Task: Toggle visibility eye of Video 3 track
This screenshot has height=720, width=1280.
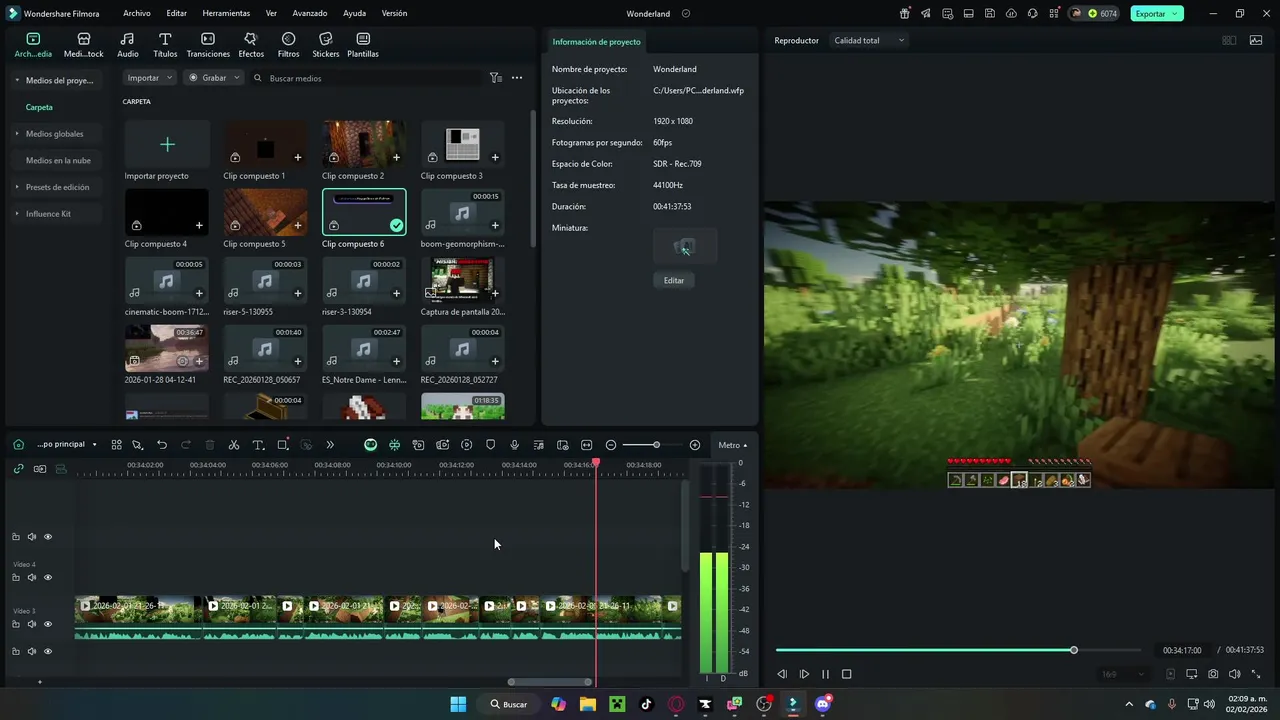Action: click(48, 624)
